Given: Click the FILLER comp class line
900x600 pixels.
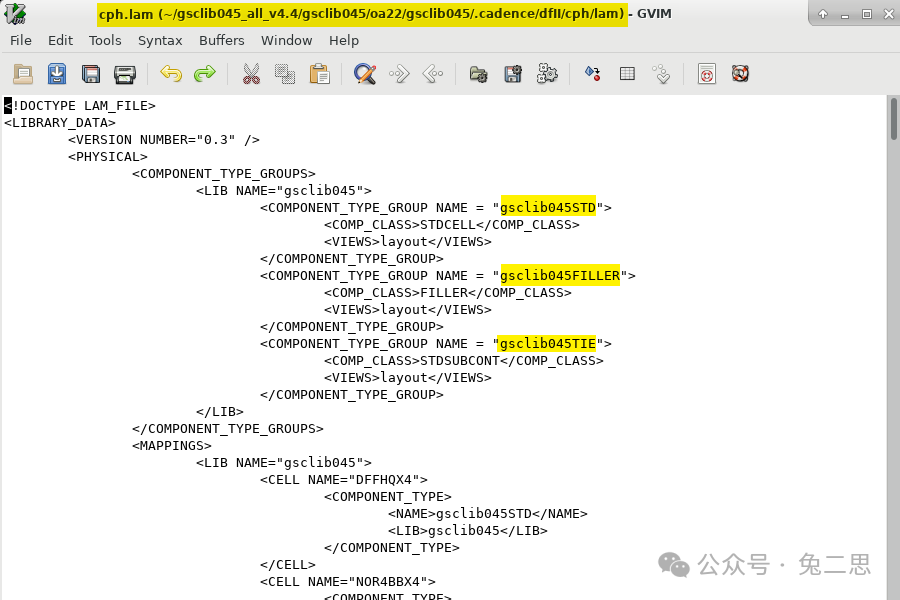Looking at the screenshot, I should [x=448, y=293].
